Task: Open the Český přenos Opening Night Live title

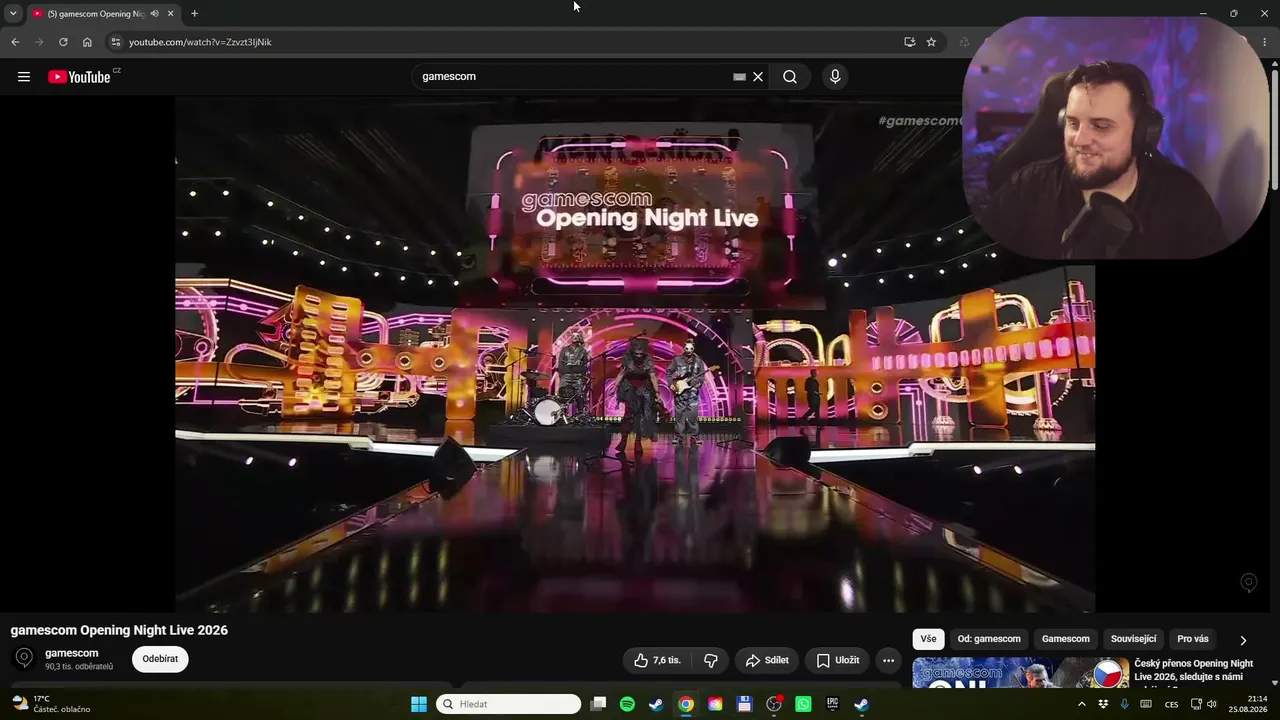Action: [1194, 673]
